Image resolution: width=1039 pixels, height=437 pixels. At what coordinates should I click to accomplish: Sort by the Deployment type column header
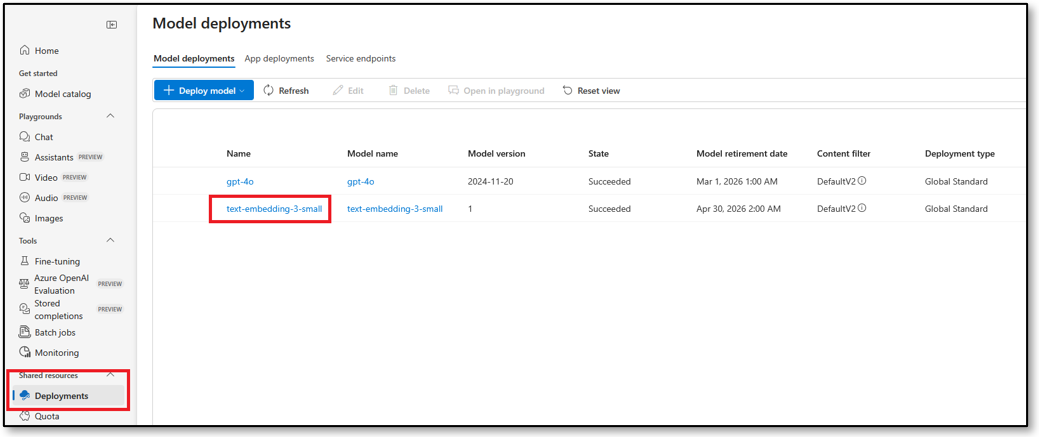(x=959, y=153)
